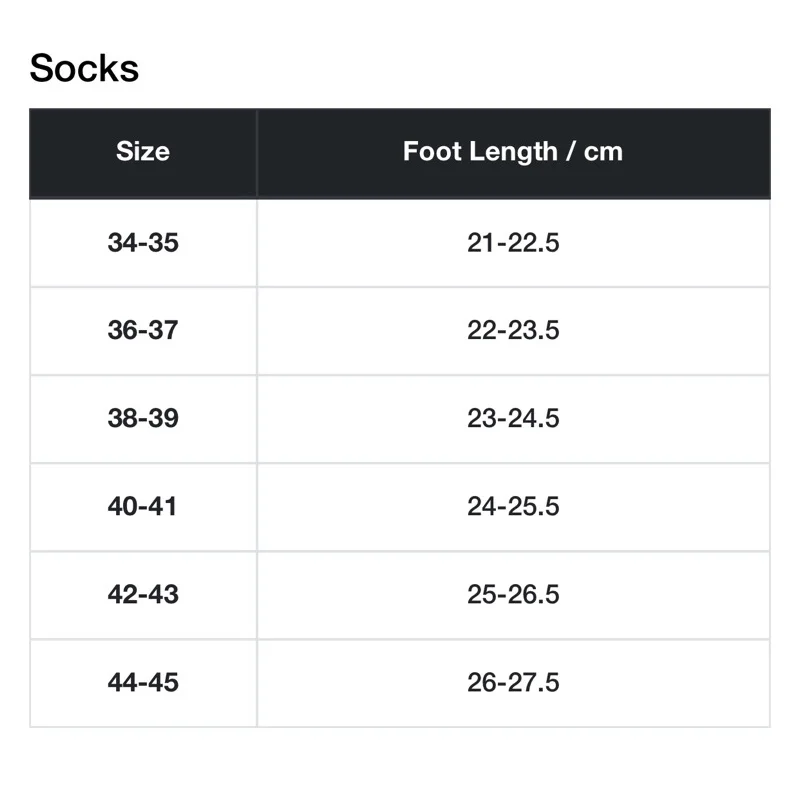Click the border between 25-26.5 and 26-27.5 cells
800x800 pixels.
[x=513, y=639]
